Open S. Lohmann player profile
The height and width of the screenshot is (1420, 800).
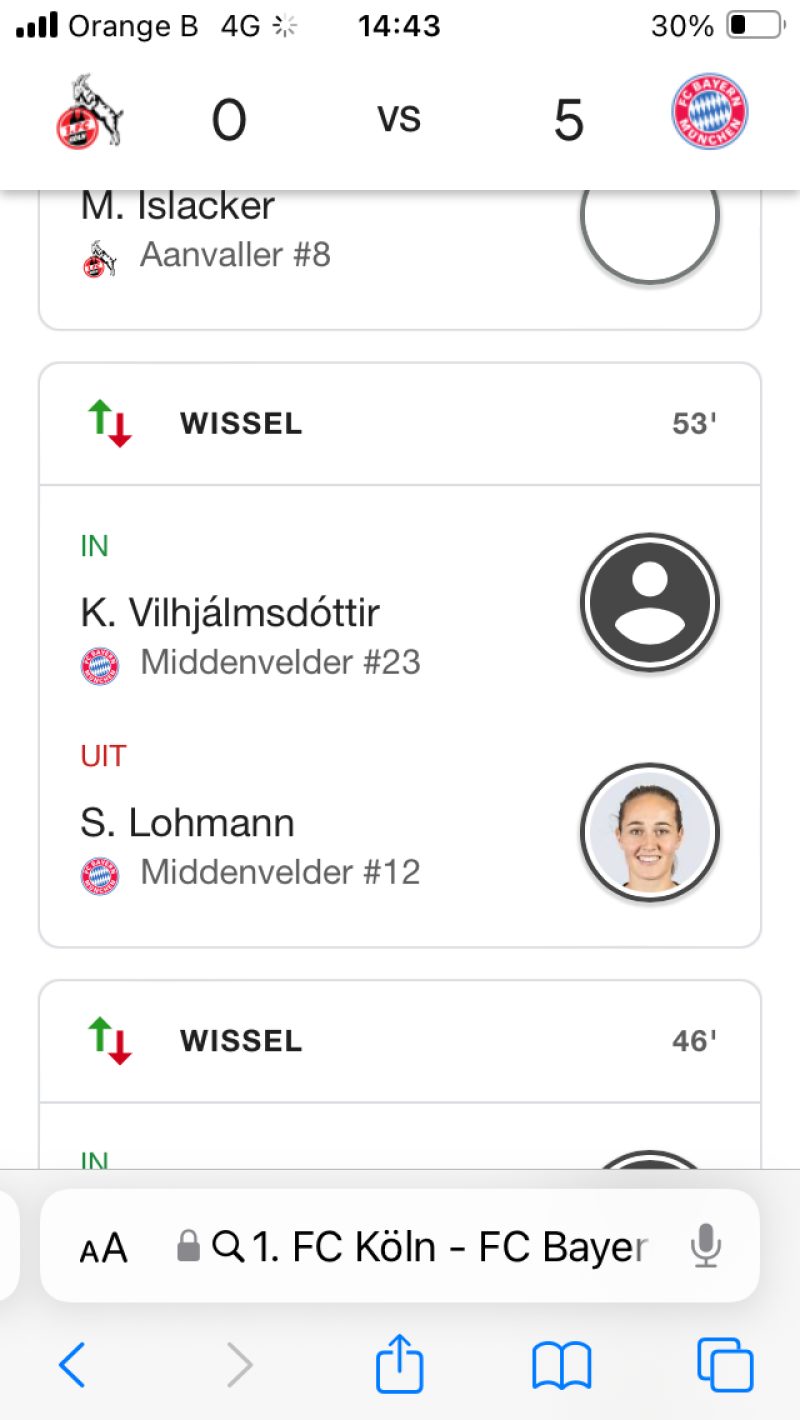(x=188, y=823)
